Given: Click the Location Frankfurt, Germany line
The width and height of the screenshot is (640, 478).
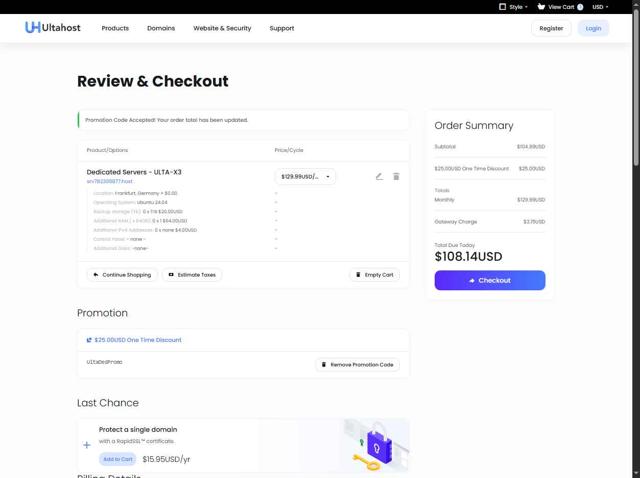Looking at the screenshot, I should point(135,193).
